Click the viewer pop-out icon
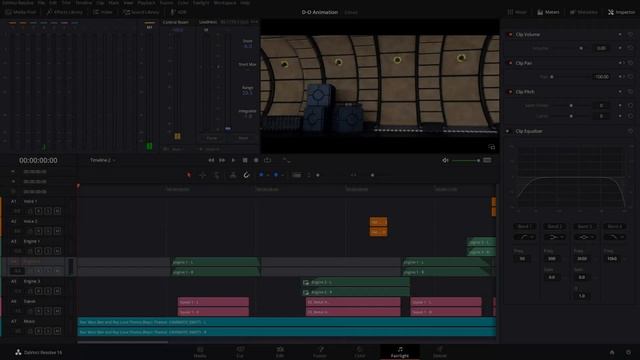 [491, 147]
